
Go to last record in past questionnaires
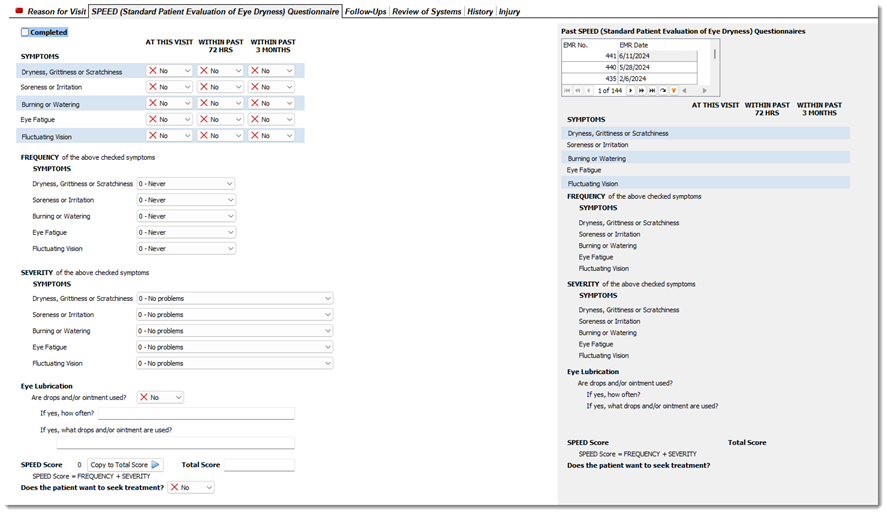pos(652,90)
